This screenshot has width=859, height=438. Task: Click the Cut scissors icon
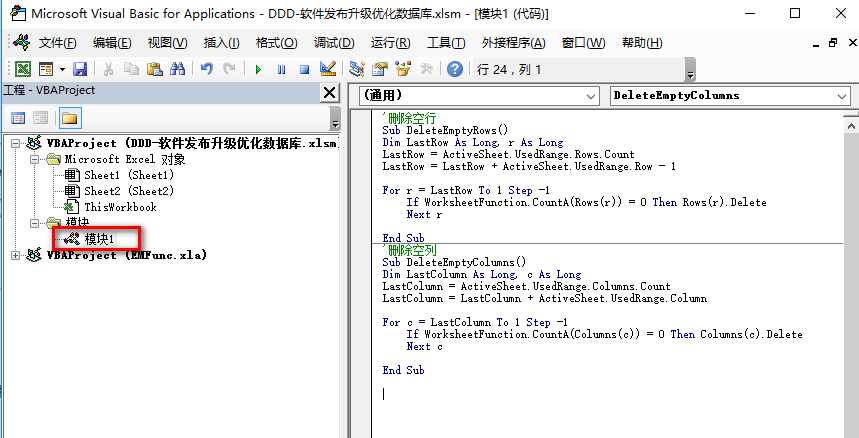[x=108, y=69]
